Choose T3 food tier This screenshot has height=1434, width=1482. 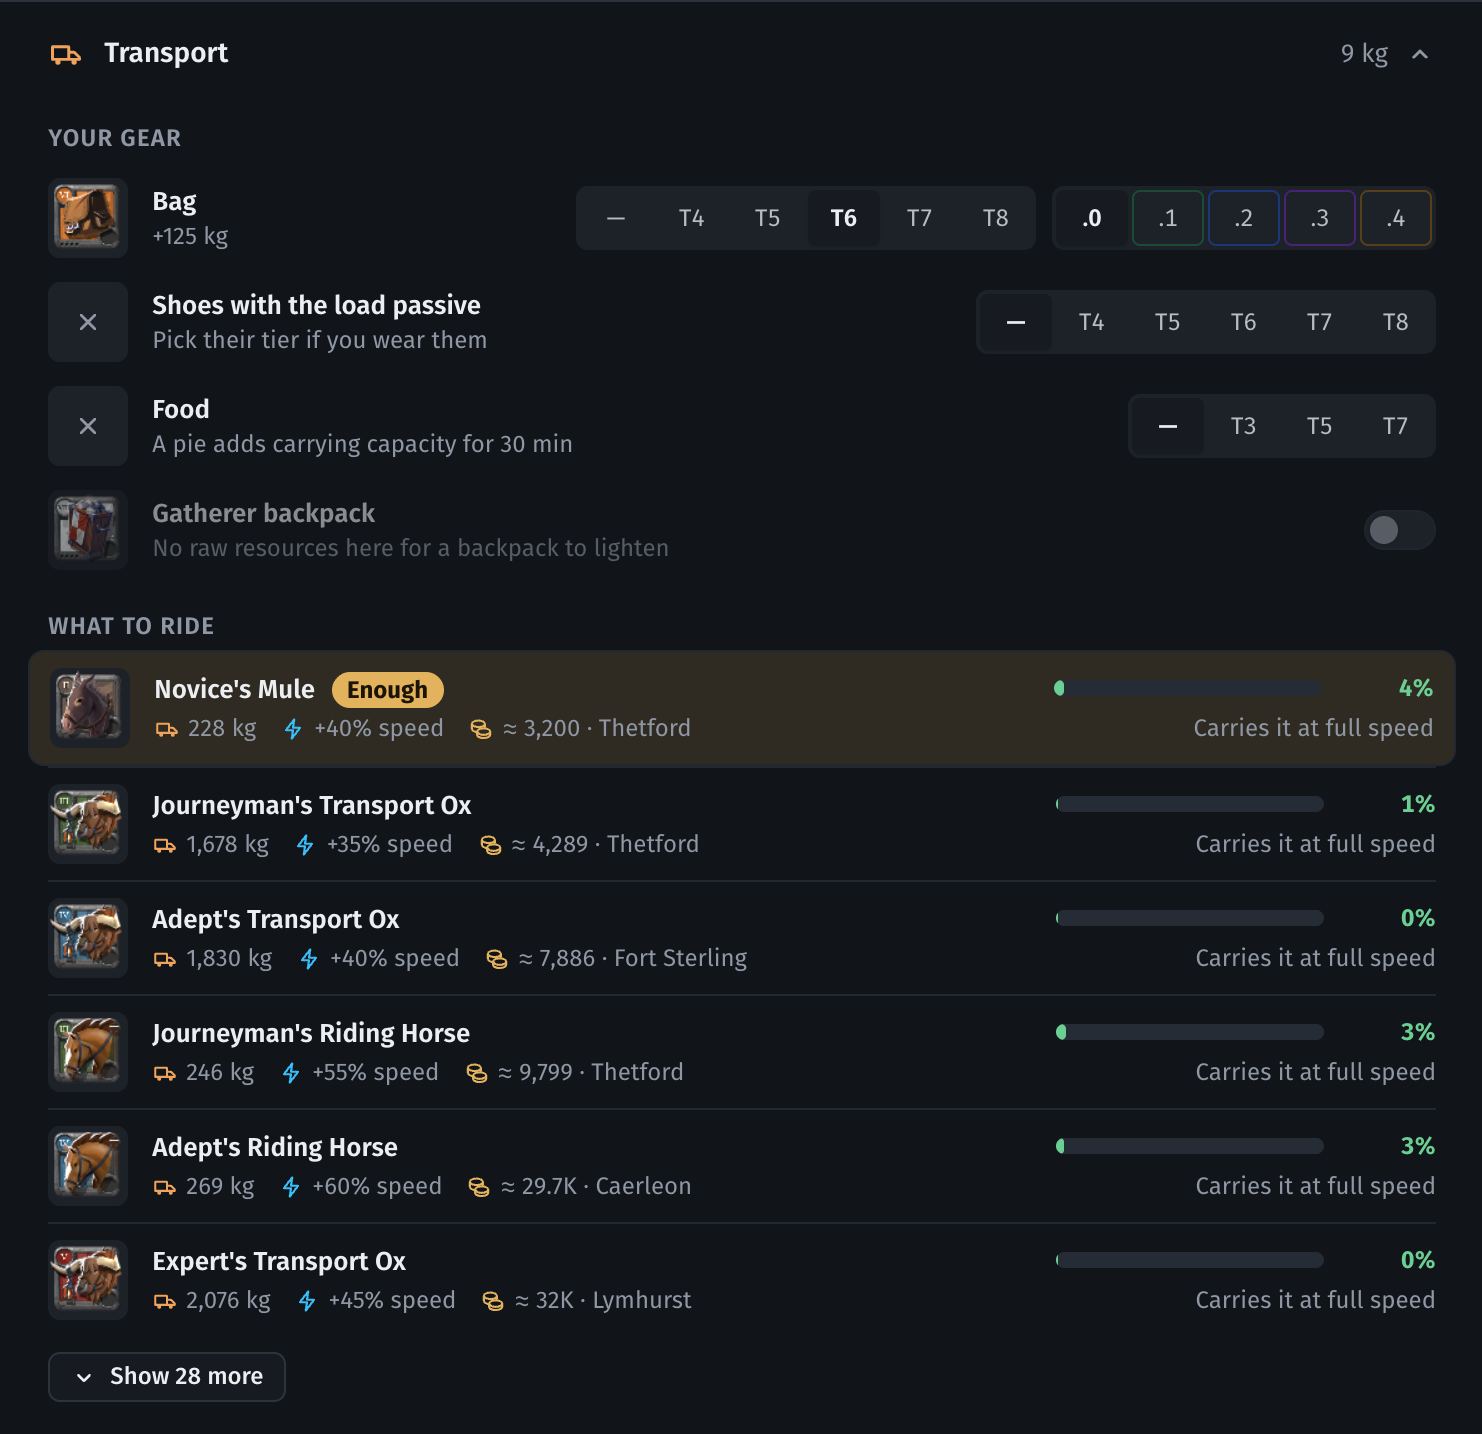tap(1243, 426)
